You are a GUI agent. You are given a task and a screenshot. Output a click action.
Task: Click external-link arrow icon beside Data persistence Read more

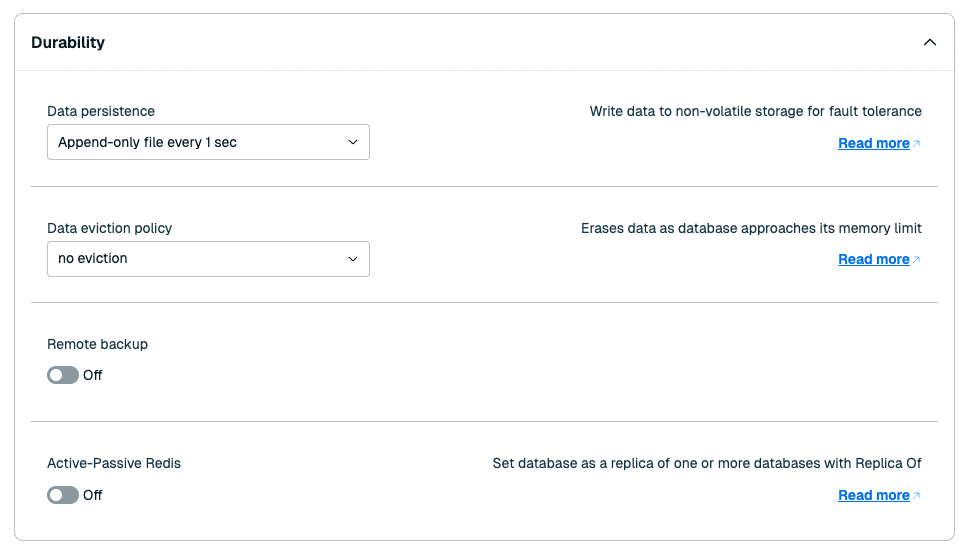(917, 144)
